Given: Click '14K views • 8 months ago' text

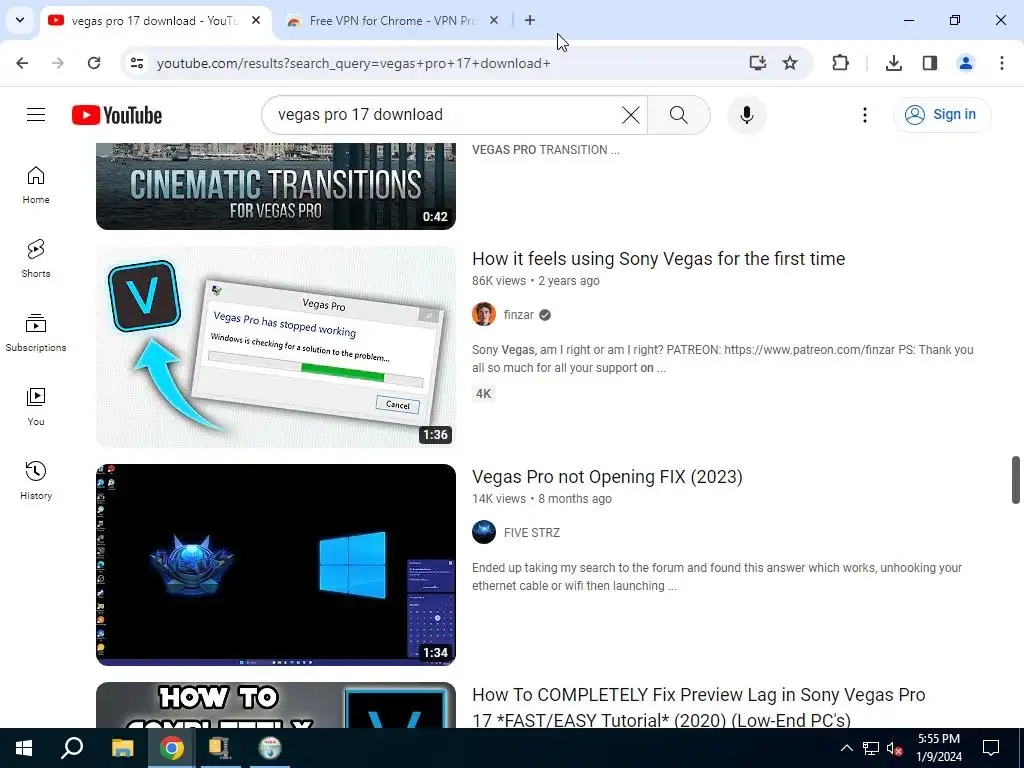Looking at the screenshot, I should pos(541,499).
